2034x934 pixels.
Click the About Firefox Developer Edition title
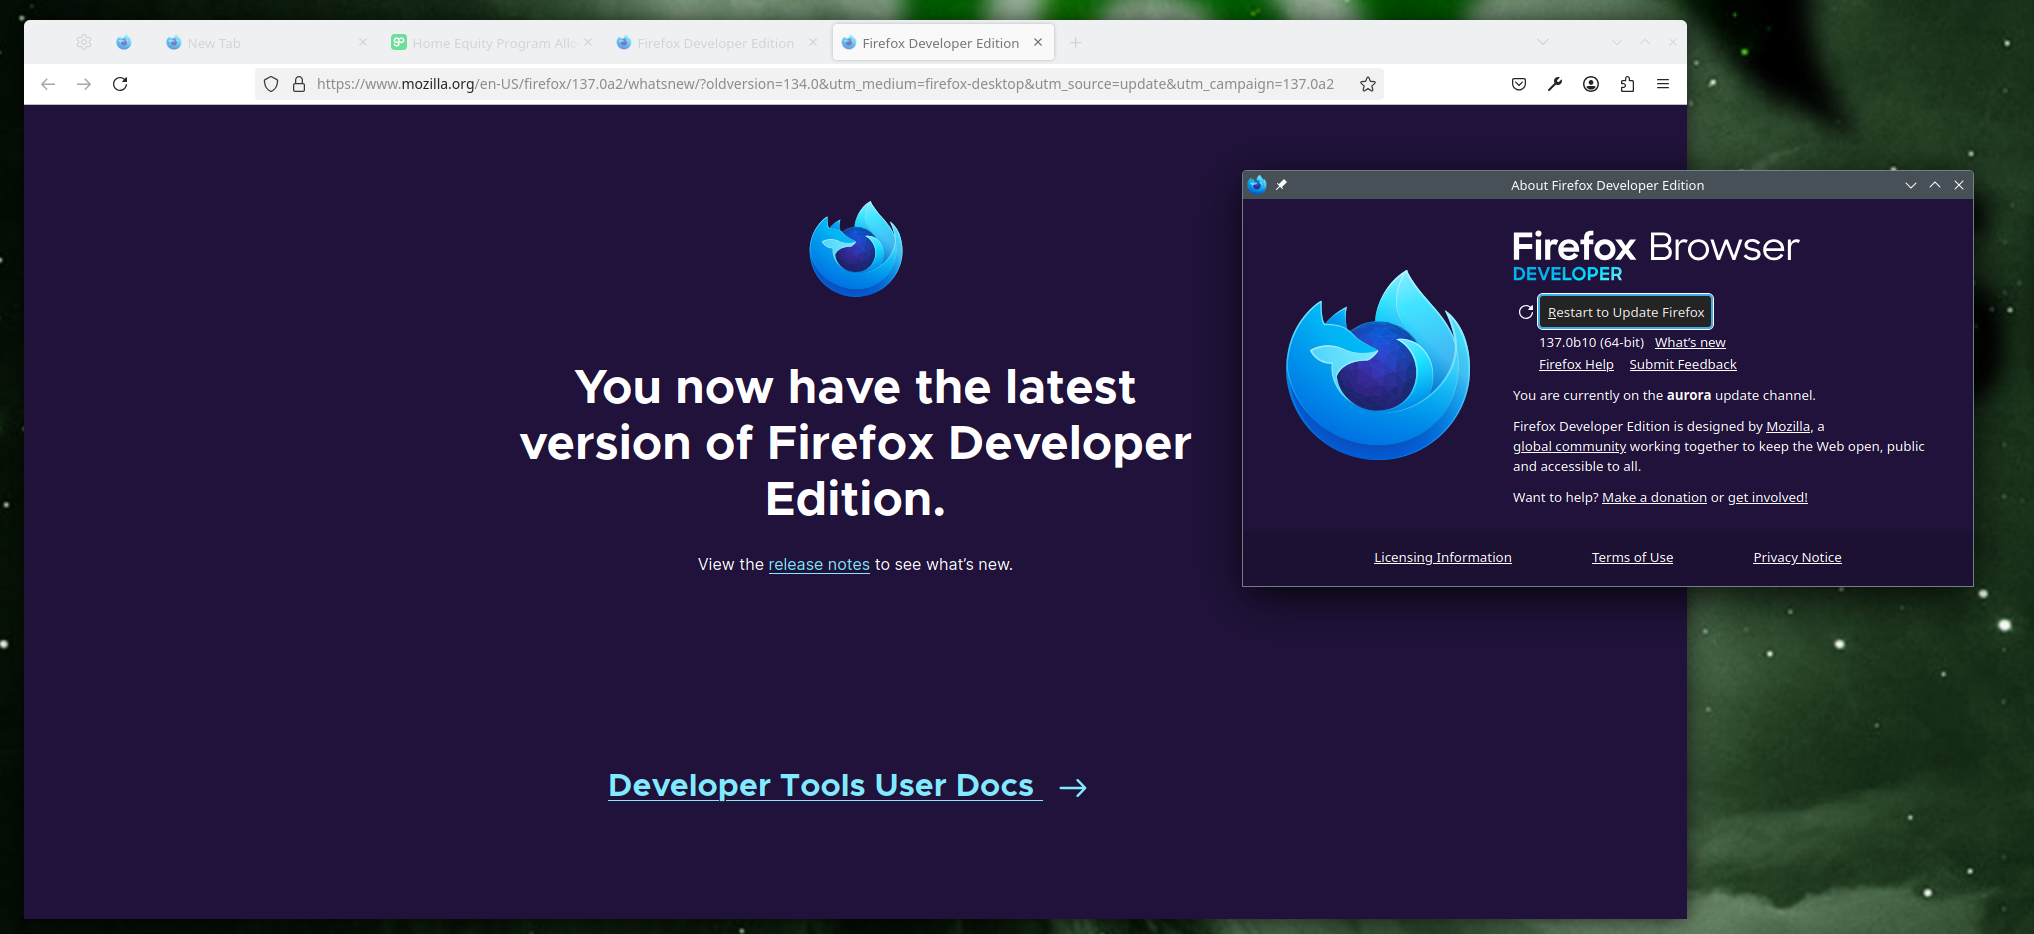click(x=1607, y=185)
